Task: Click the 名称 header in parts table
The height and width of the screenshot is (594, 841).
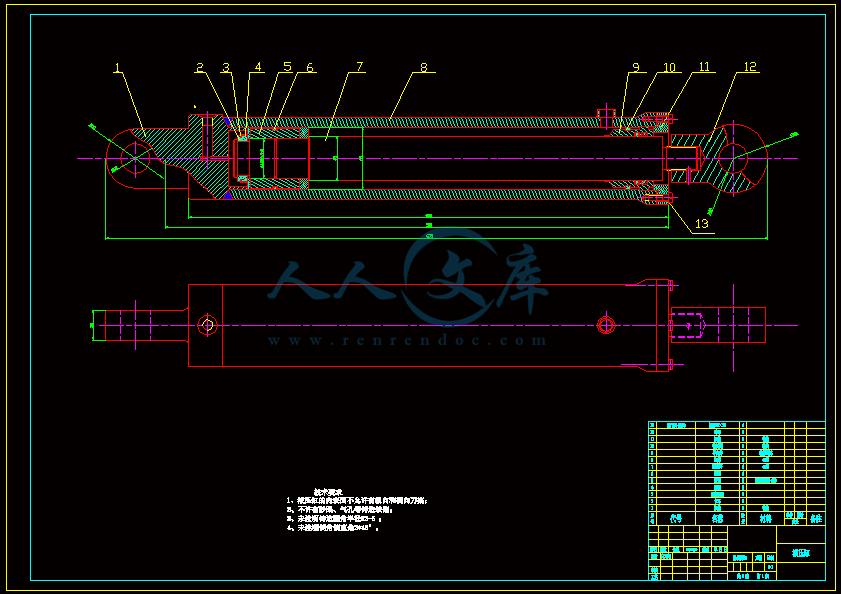Action: (x=718, y=519)
